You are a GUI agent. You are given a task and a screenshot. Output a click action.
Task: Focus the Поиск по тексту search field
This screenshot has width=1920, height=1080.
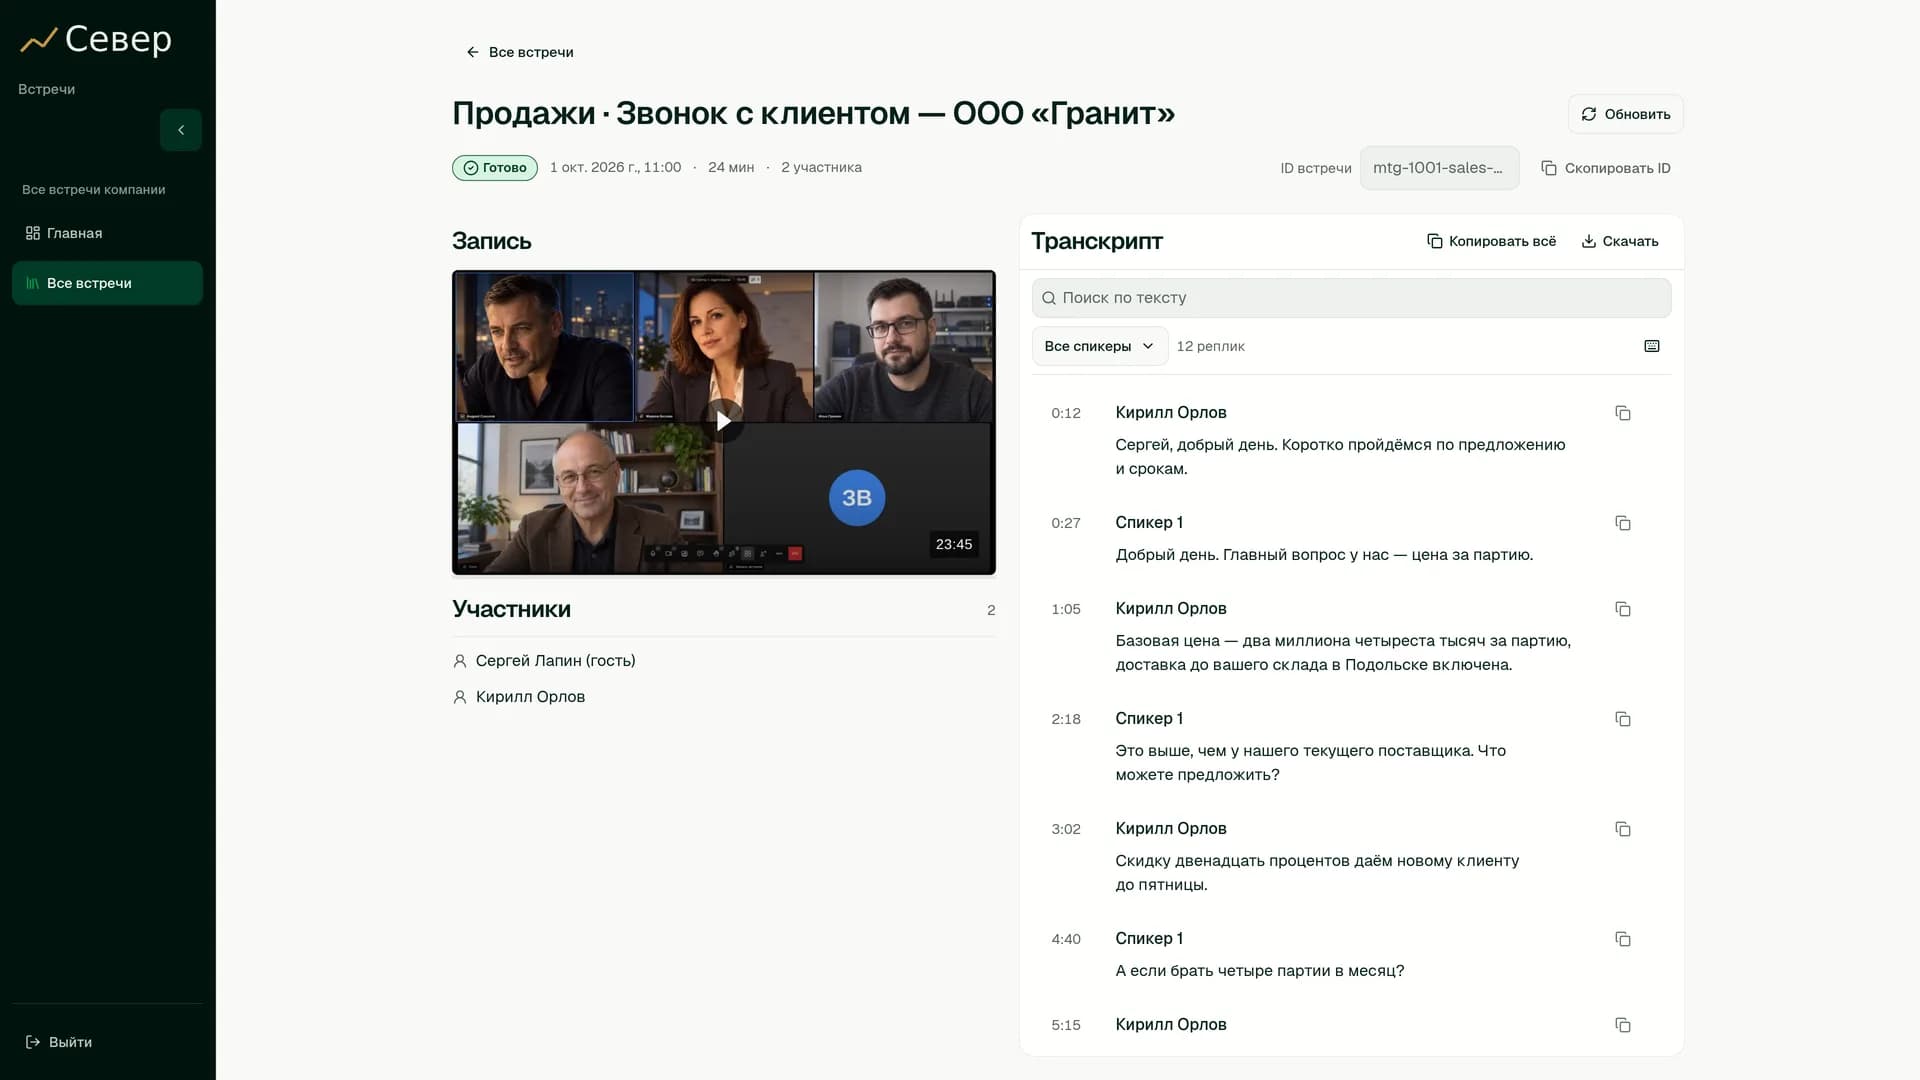[1351, 298]
